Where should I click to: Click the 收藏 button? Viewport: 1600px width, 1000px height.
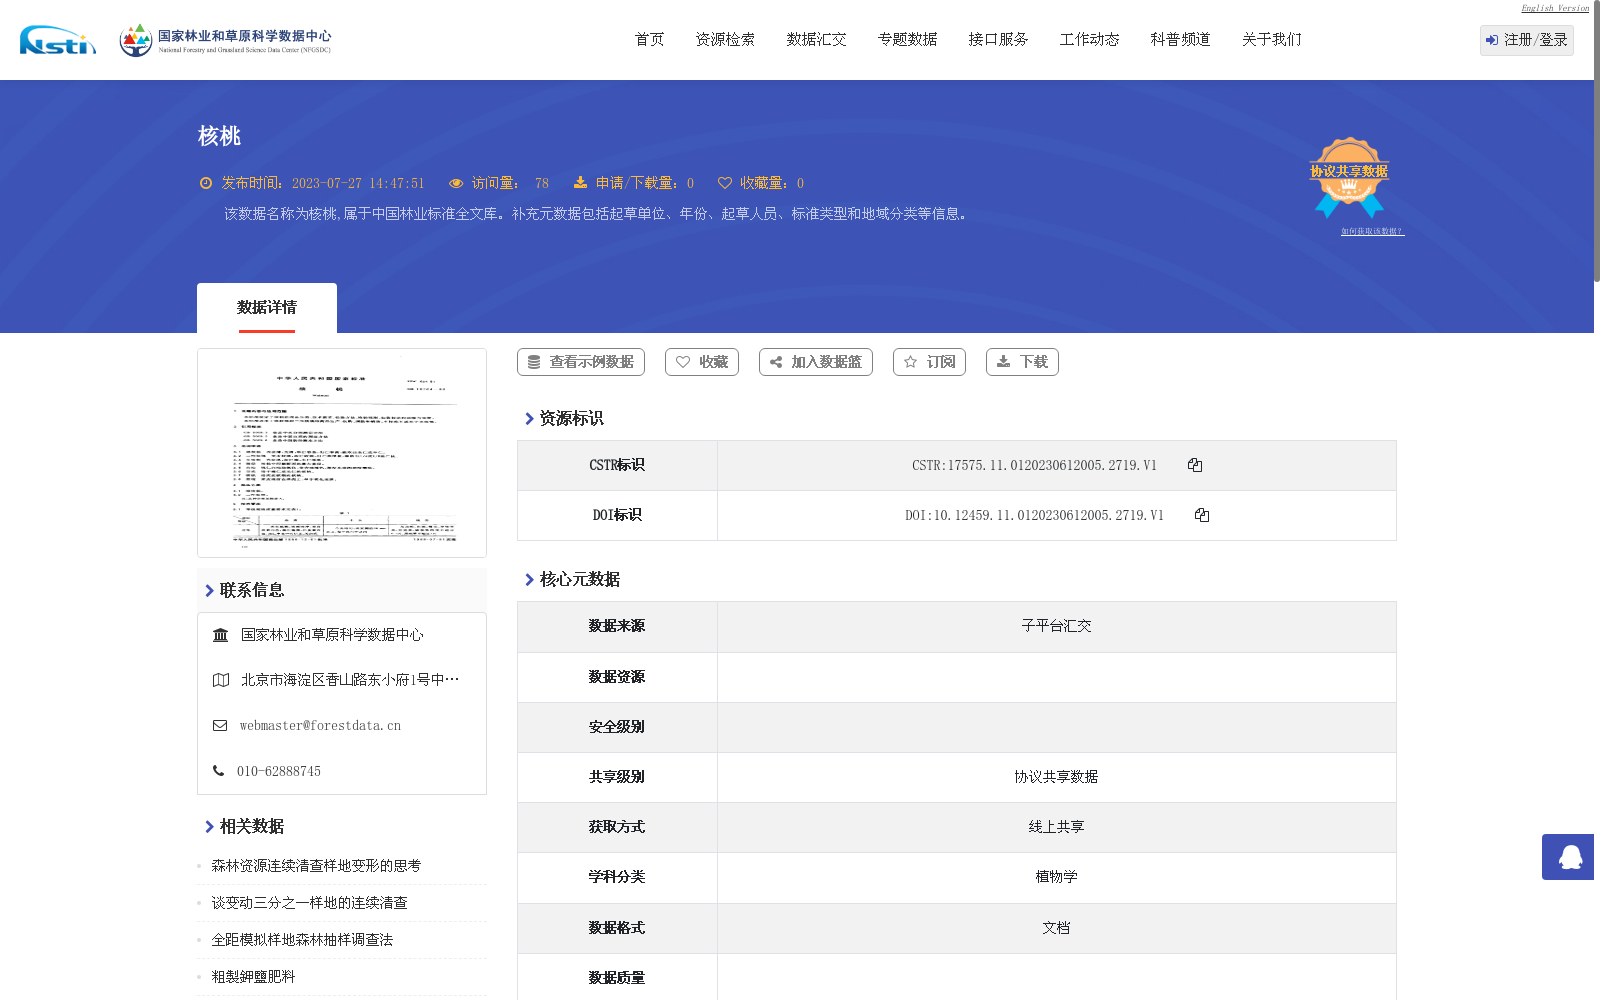[702, 362]
